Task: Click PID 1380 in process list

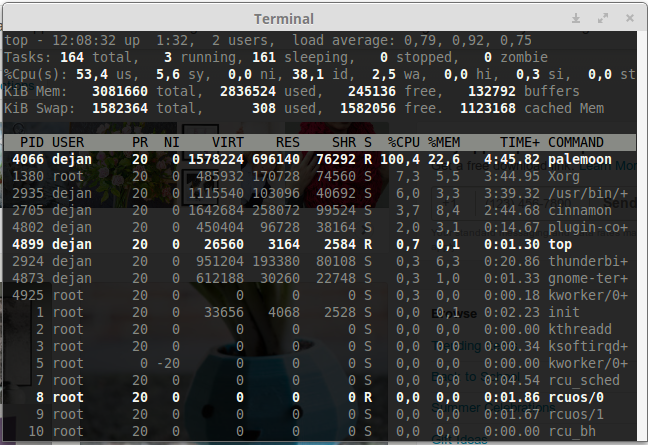Action: 28,176
